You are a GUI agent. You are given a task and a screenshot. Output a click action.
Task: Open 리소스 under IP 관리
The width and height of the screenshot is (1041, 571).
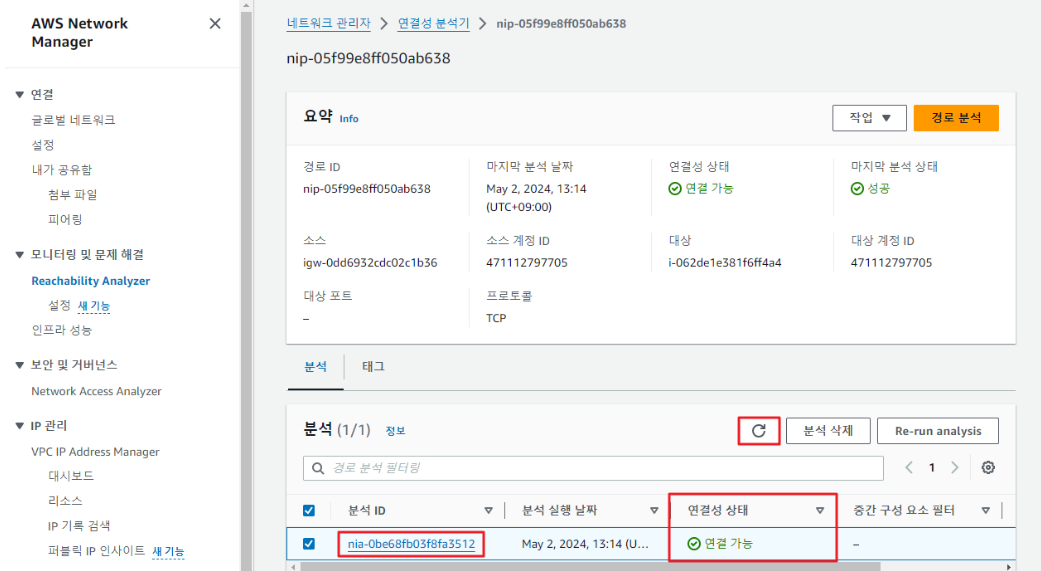[x=65, y=501]
